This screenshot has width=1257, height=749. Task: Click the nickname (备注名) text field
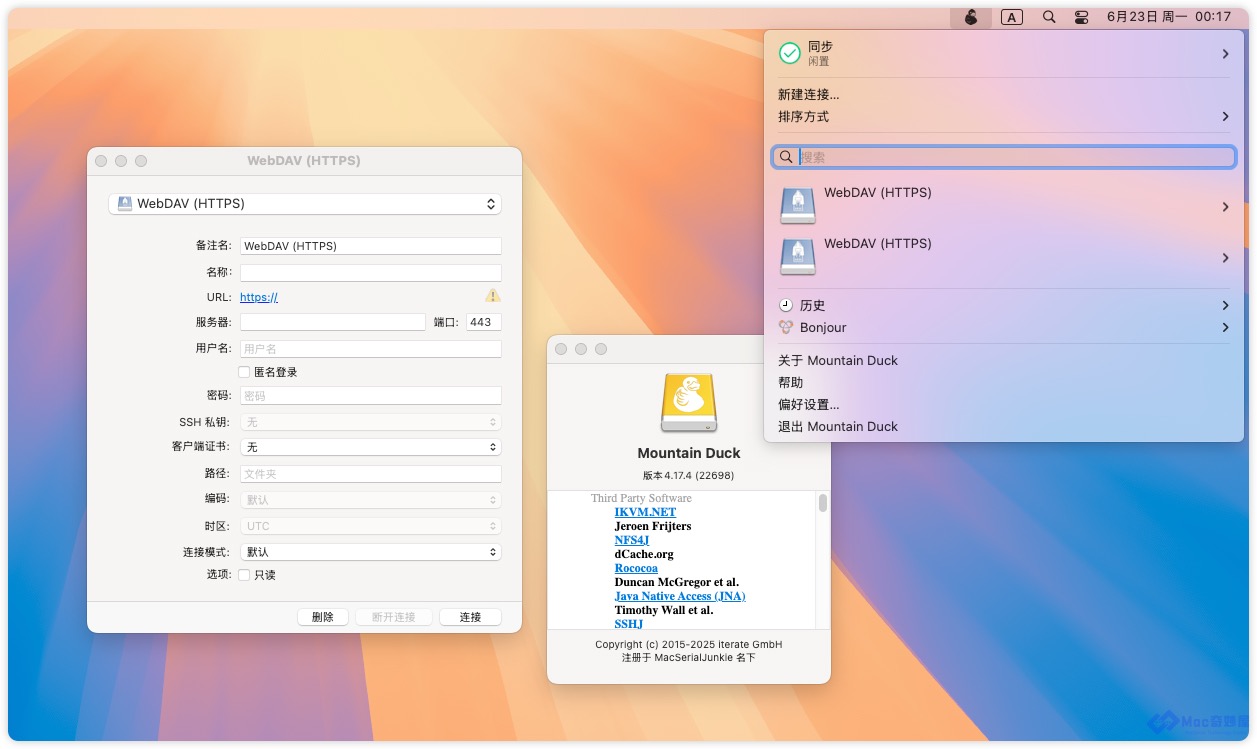tap(371, 246)
